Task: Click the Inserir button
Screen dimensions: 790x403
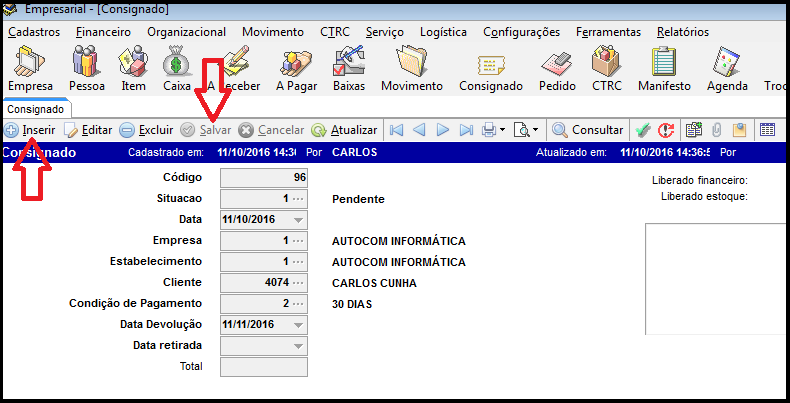Action: [30, 130]
